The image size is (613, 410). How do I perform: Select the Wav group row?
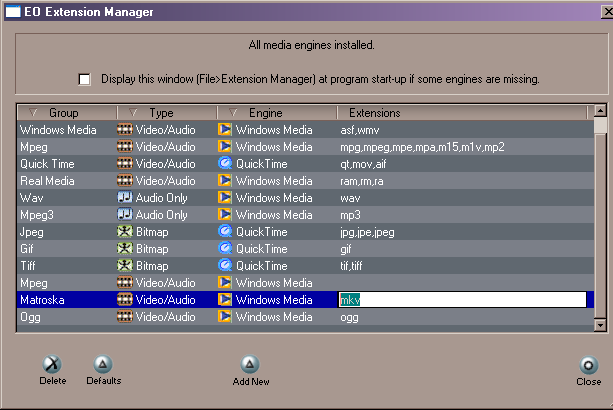[306, 197]
